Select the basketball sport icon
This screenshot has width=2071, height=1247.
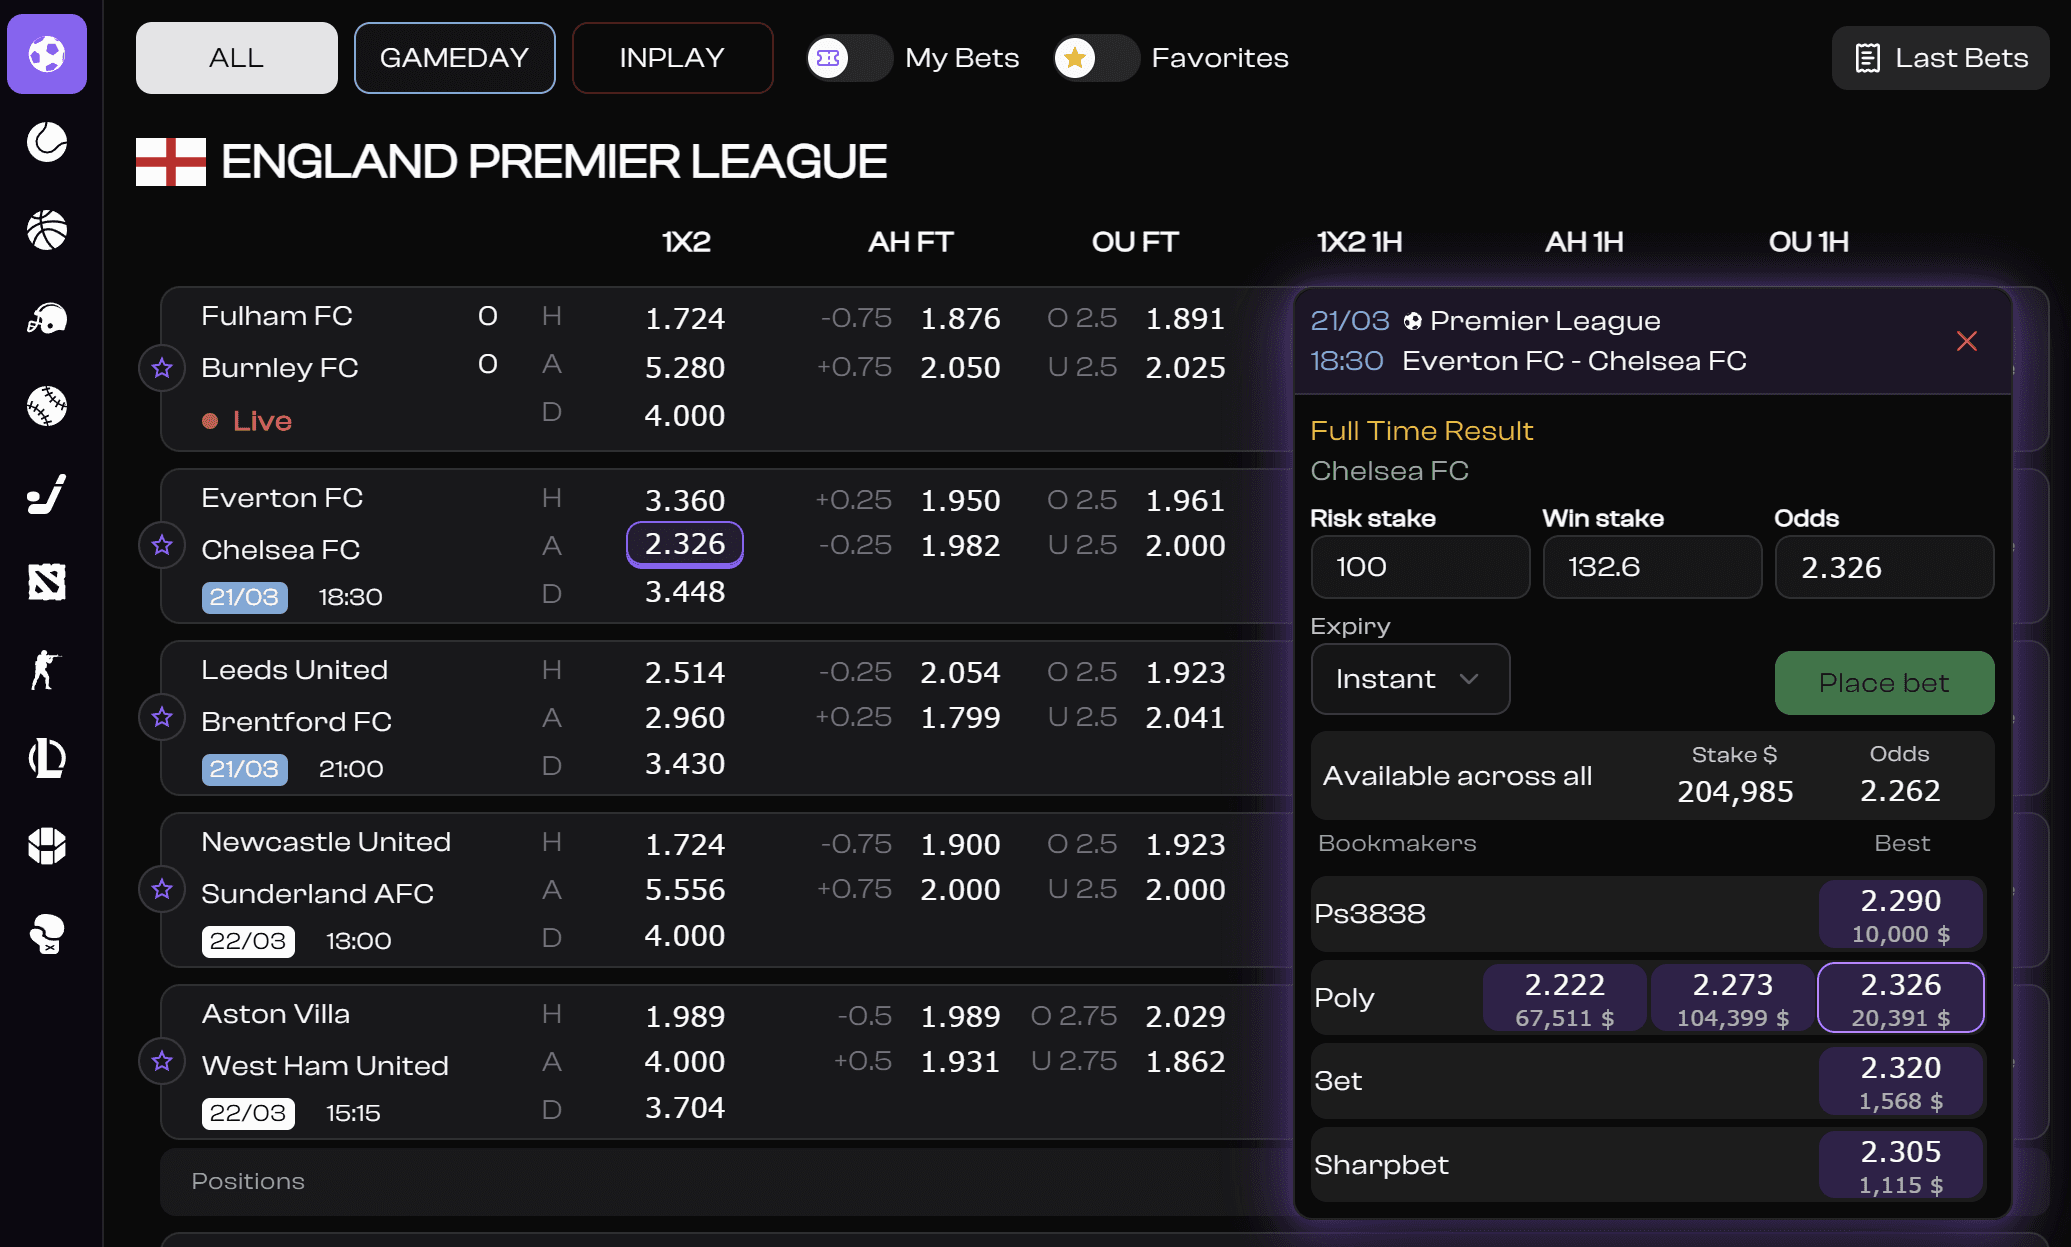(47, 231)
